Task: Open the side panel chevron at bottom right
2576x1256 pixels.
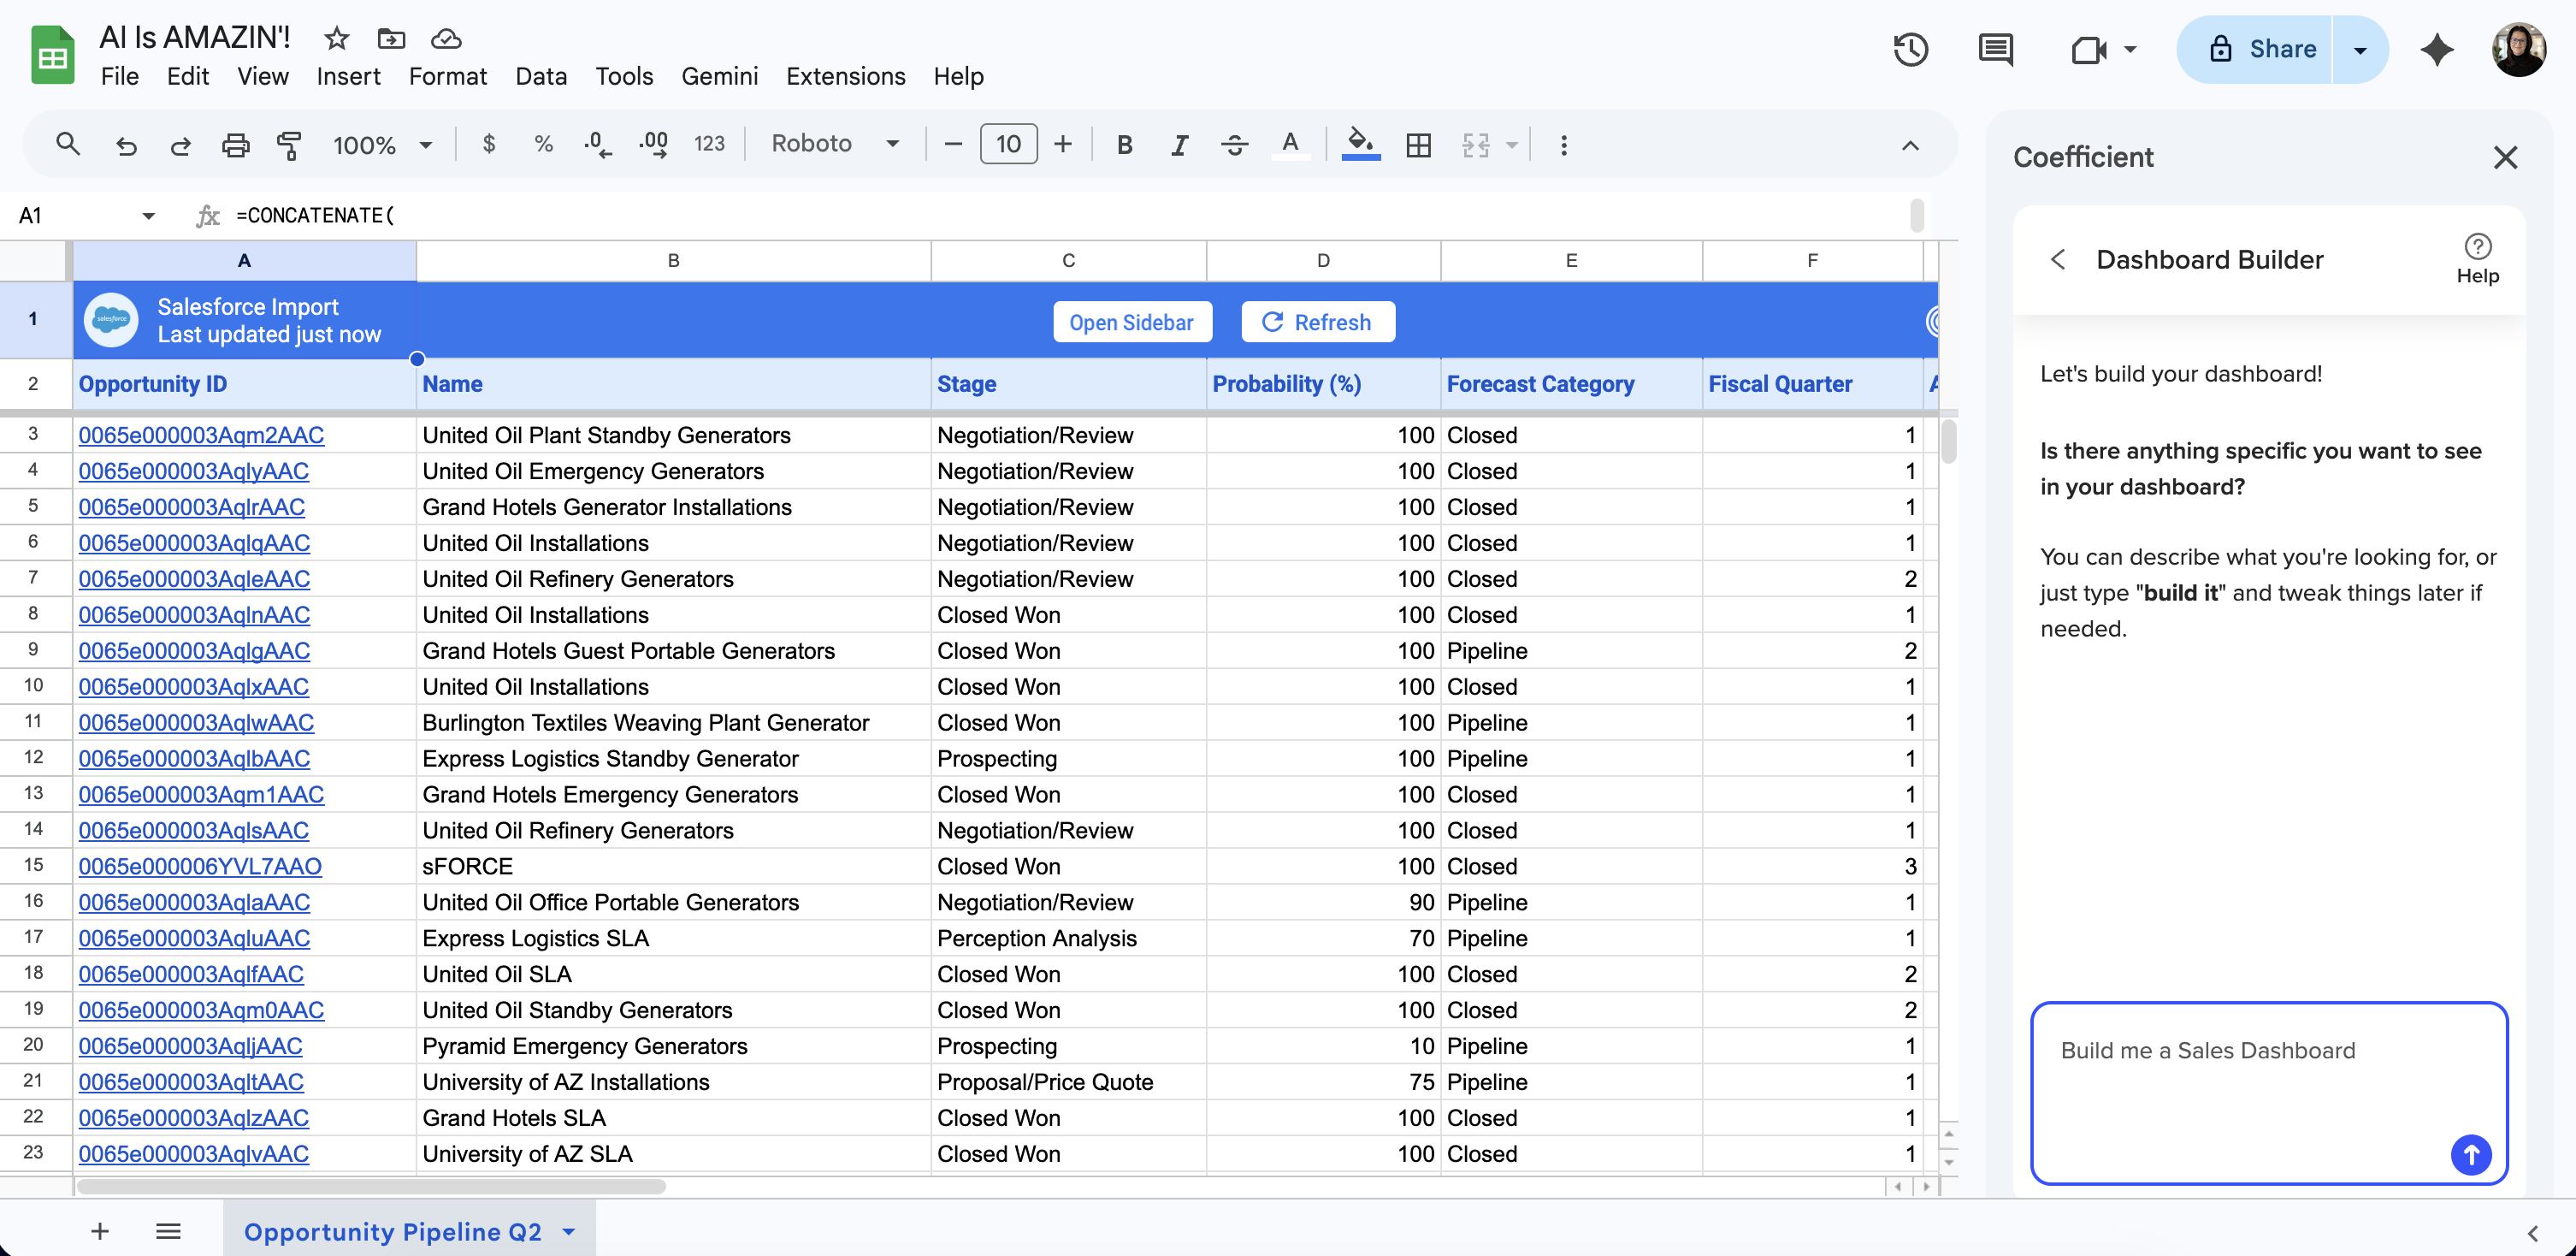Action: (2532, 1232)
